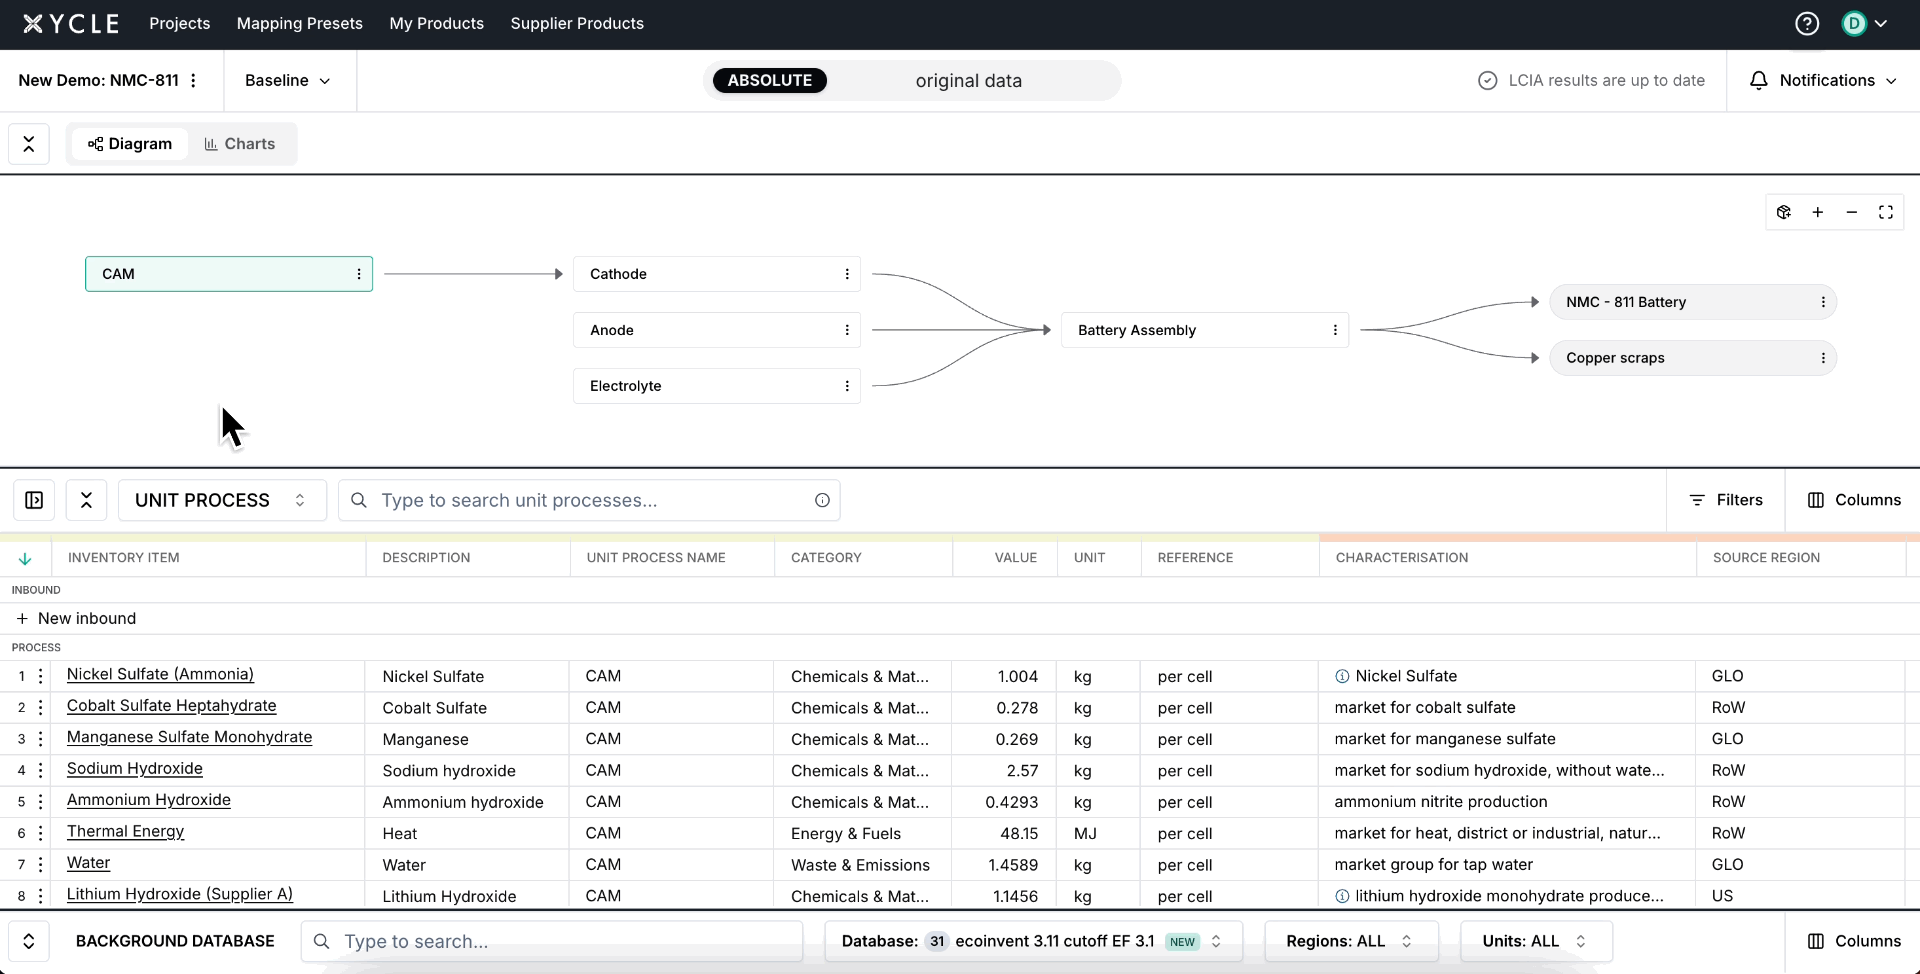Open Battery Assembly node options menu
The image size is (1920, 974).
coord(1335,330)
